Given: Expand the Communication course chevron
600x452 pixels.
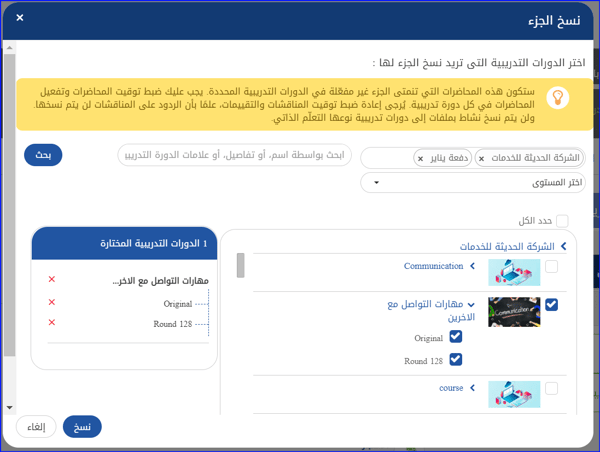Looking at the screenshot, I should coord(473,266).
